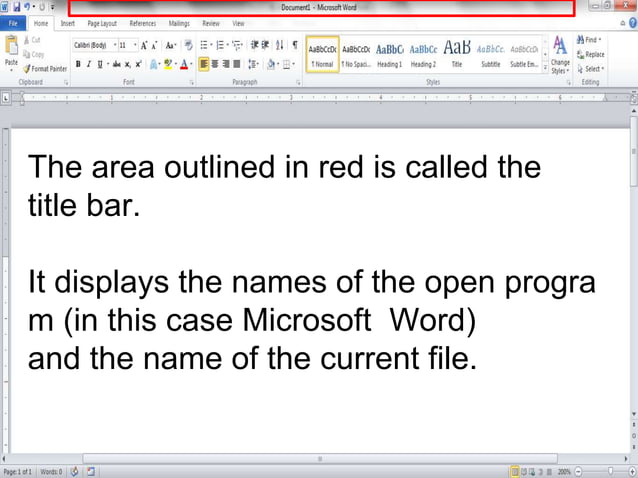Open the font size 11 dropdown
The image size is (638, 478).
[135, 45]
